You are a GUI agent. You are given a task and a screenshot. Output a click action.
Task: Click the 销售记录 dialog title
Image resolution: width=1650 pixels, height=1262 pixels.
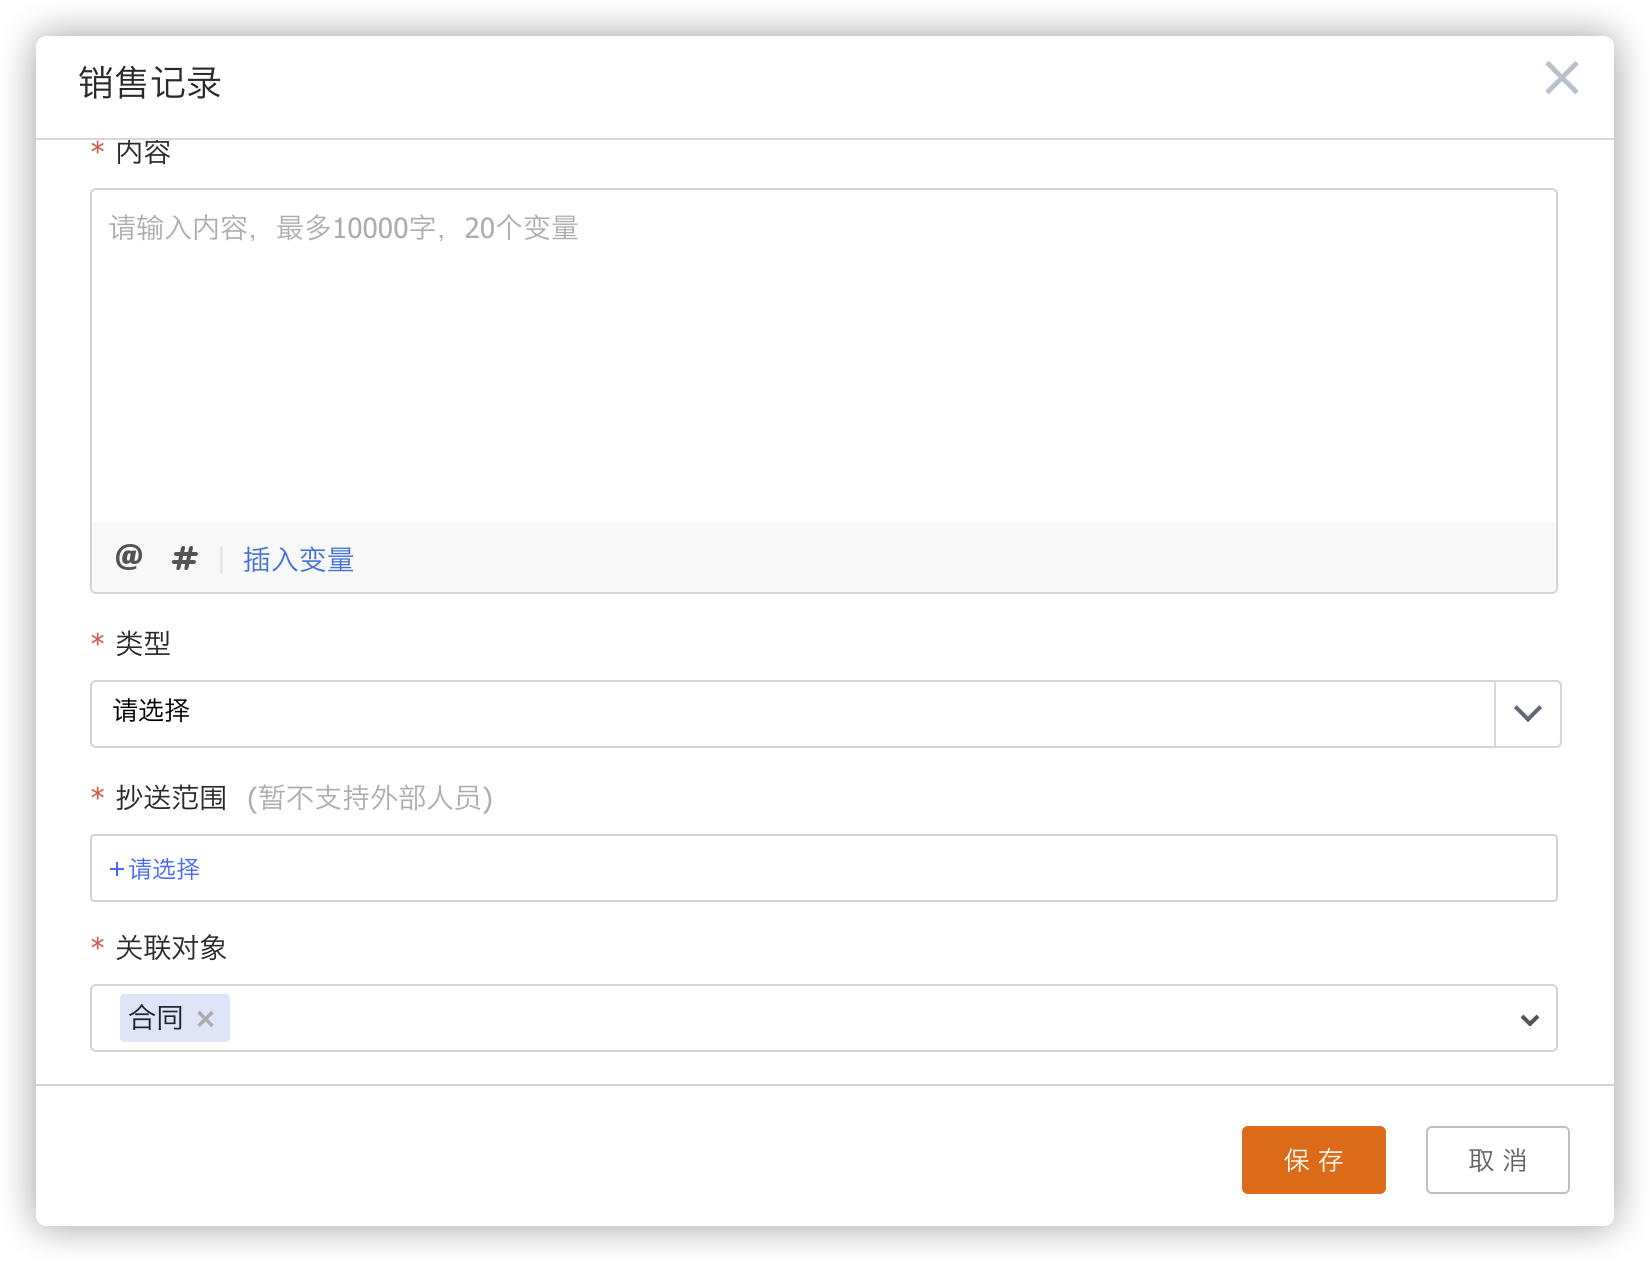[150, 83]
